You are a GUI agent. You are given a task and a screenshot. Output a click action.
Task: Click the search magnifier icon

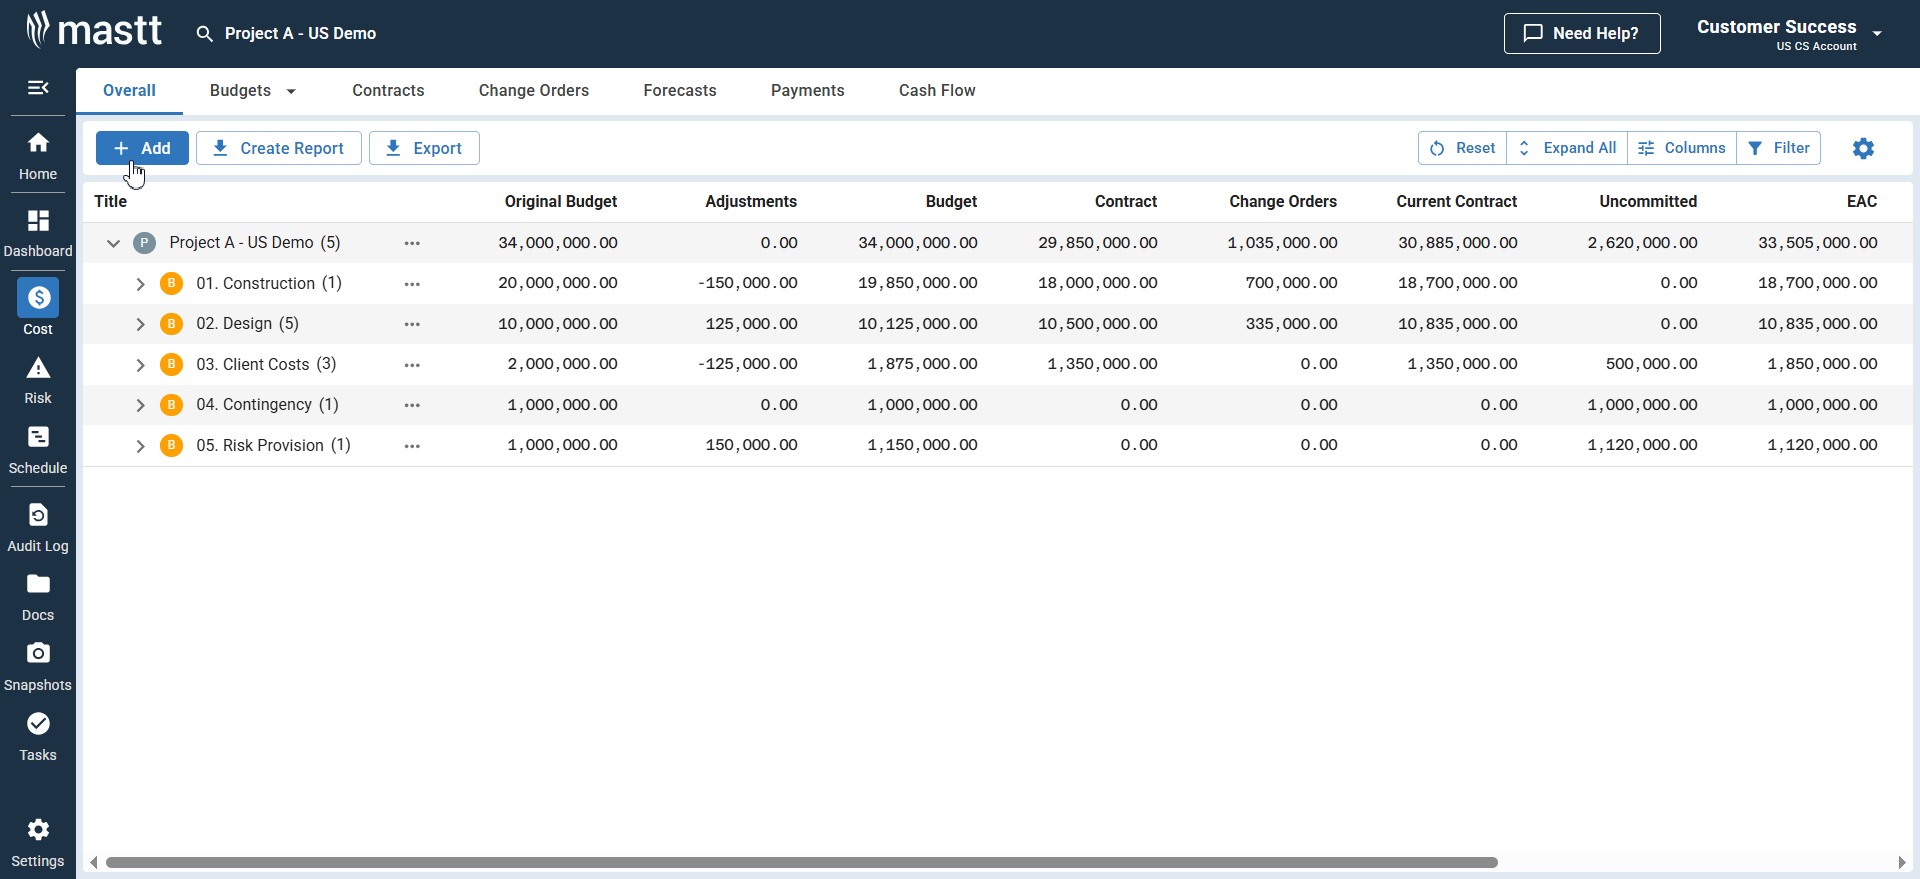pyautogui.click(x=204, y=34)
